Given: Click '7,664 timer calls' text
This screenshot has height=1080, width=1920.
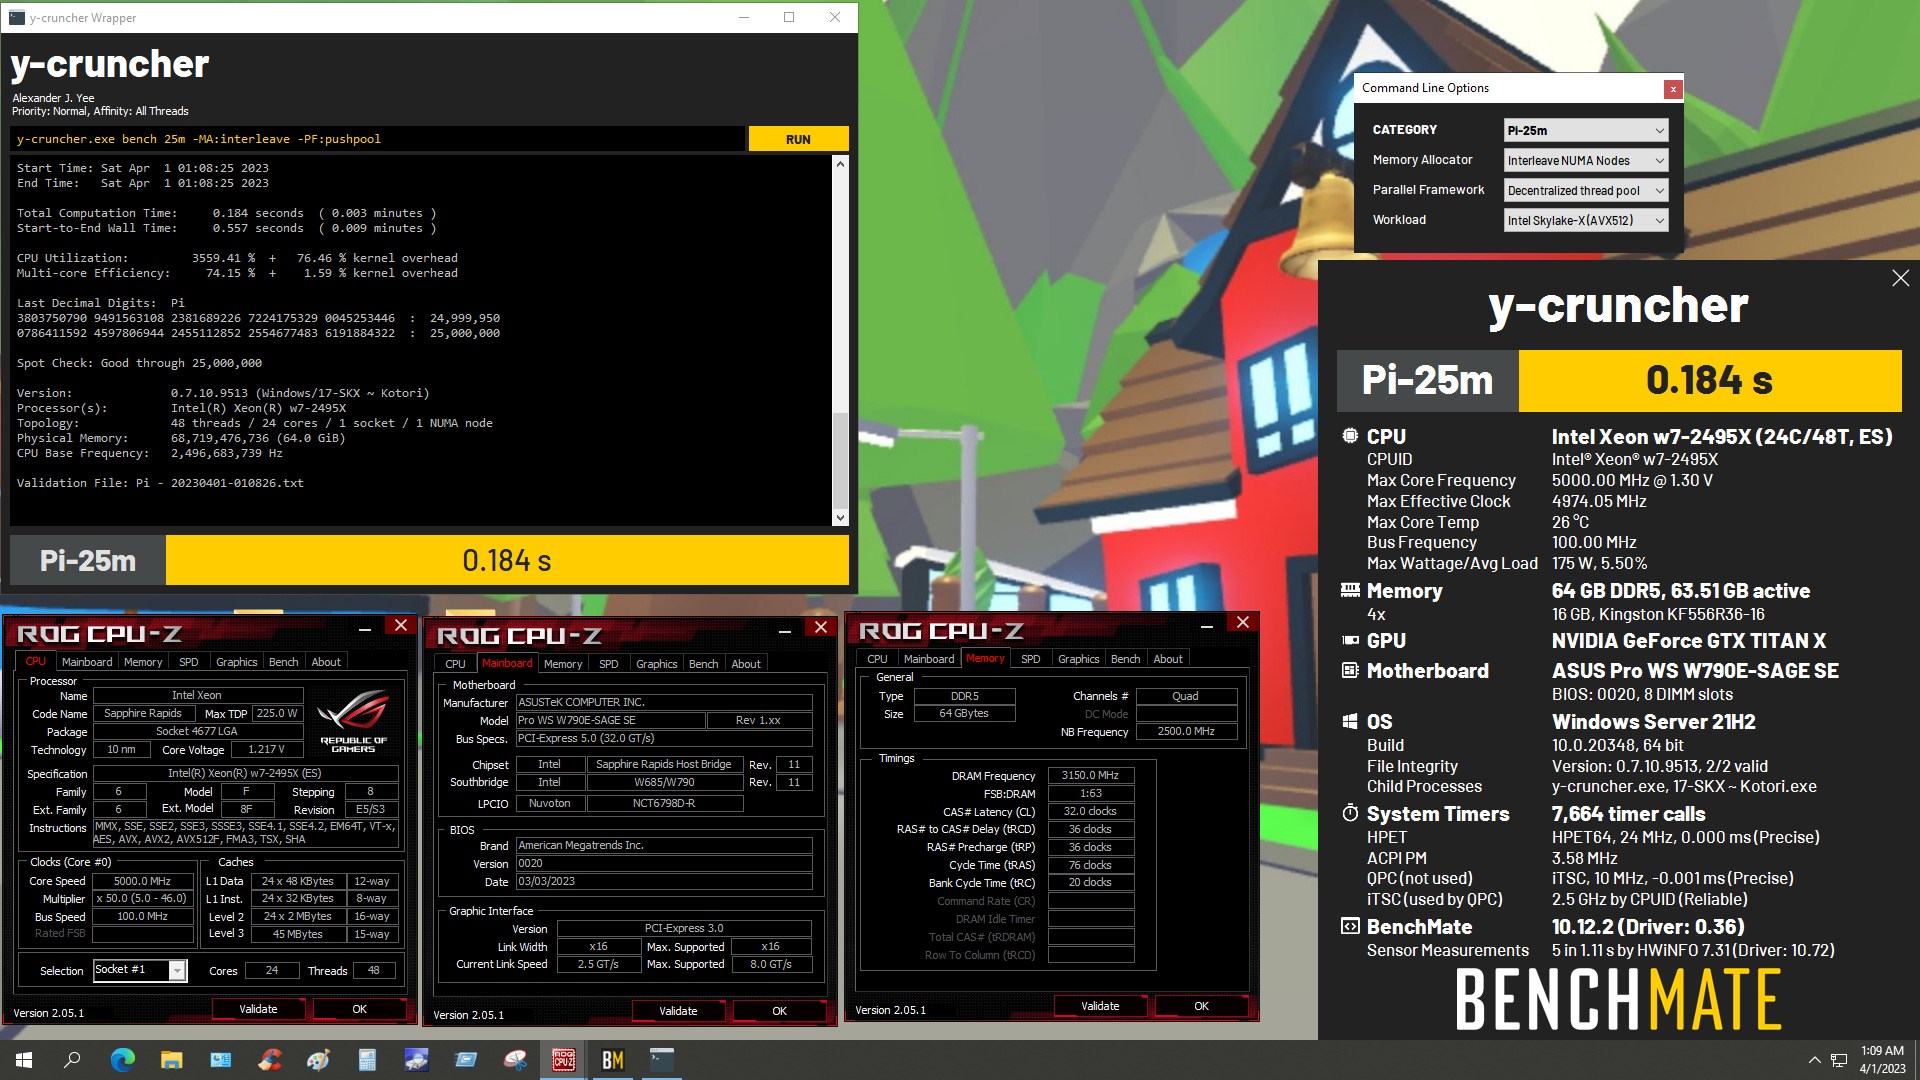Looking at the screenshot, I should [1629, 814].
